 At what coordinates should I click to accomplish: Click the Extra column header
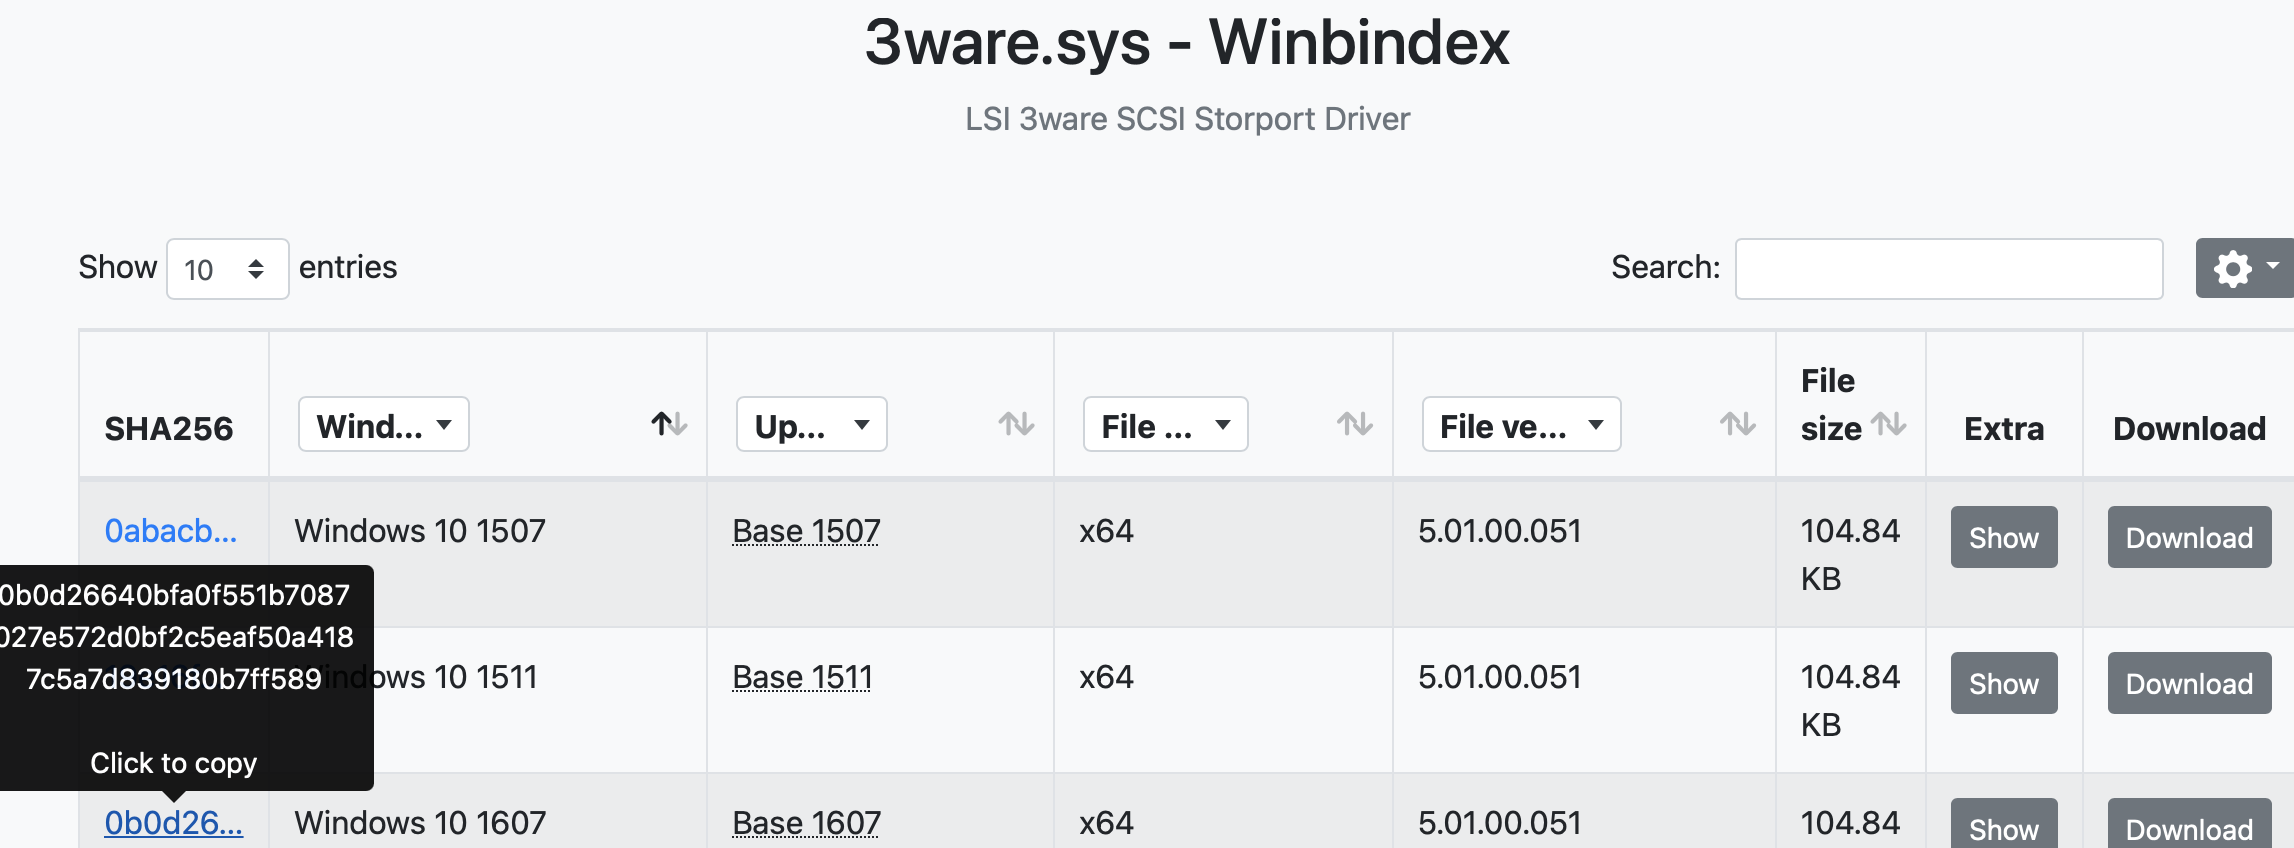click(x=2004, y=429)
